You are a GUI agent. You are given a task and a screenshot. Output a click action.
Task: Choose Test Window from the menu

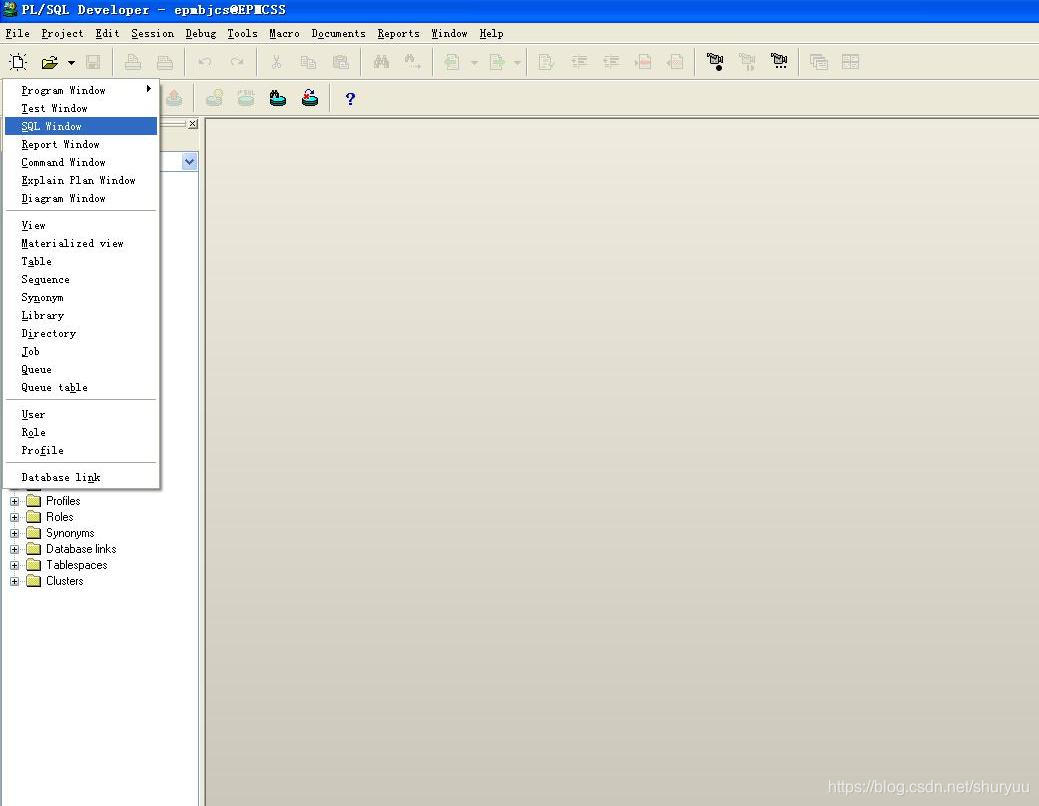[x=81, y=108]
